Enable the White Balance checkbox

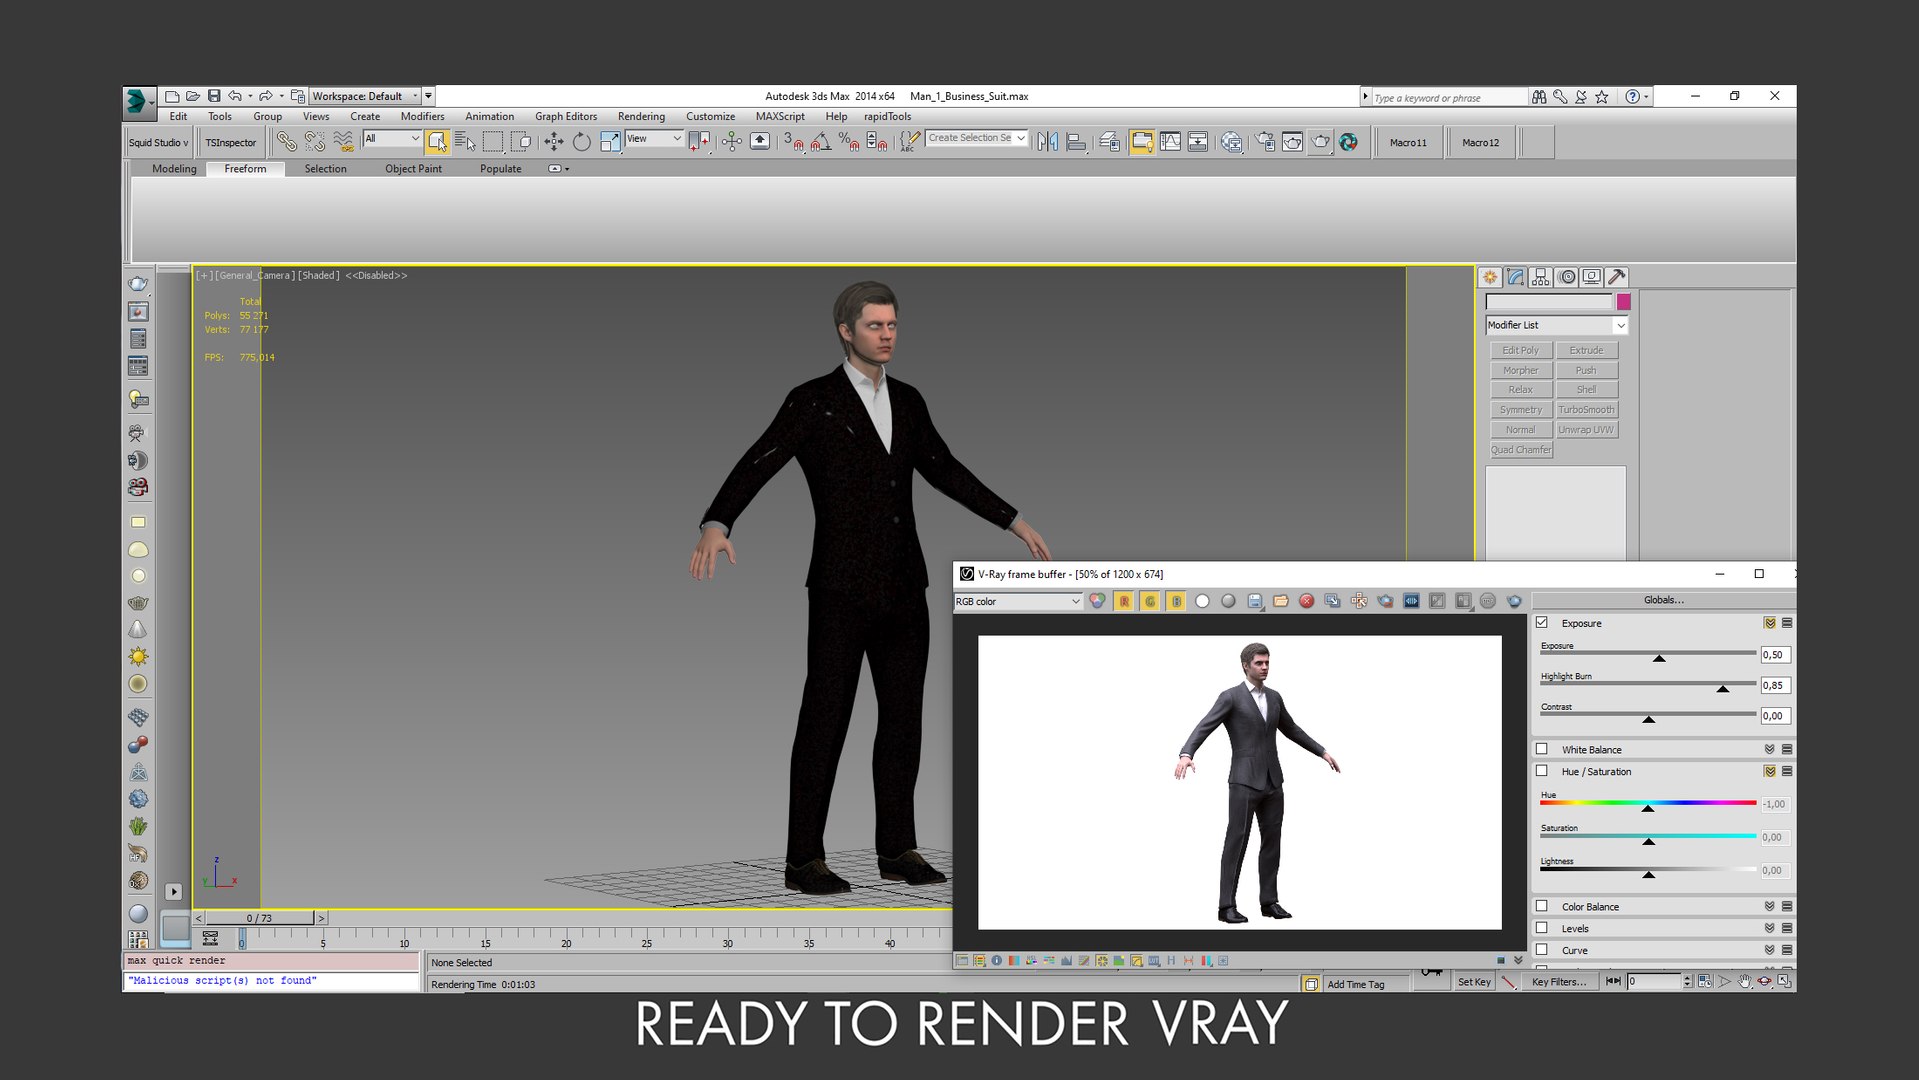click(x=1542, y=749)
